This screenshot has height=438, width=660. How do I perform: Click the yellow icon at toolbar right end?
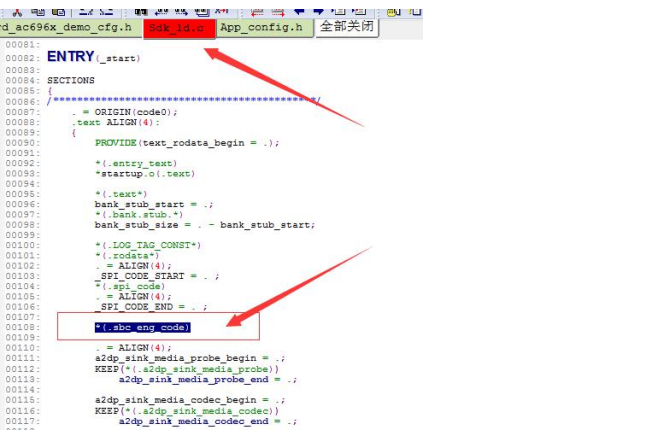coord(393,12)
